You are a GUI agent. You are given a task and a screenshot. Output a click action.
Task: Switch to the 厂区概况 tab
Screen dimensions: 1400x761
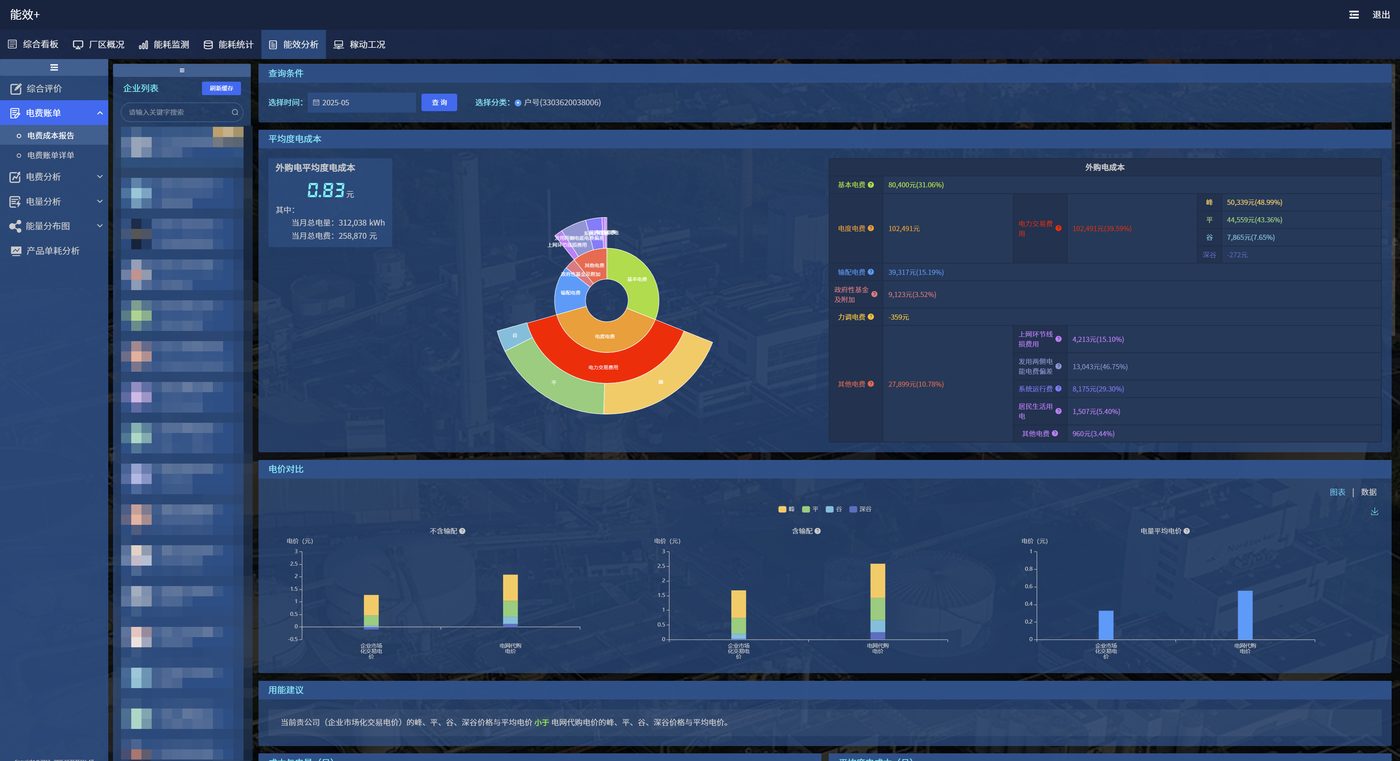pos(98,45)
